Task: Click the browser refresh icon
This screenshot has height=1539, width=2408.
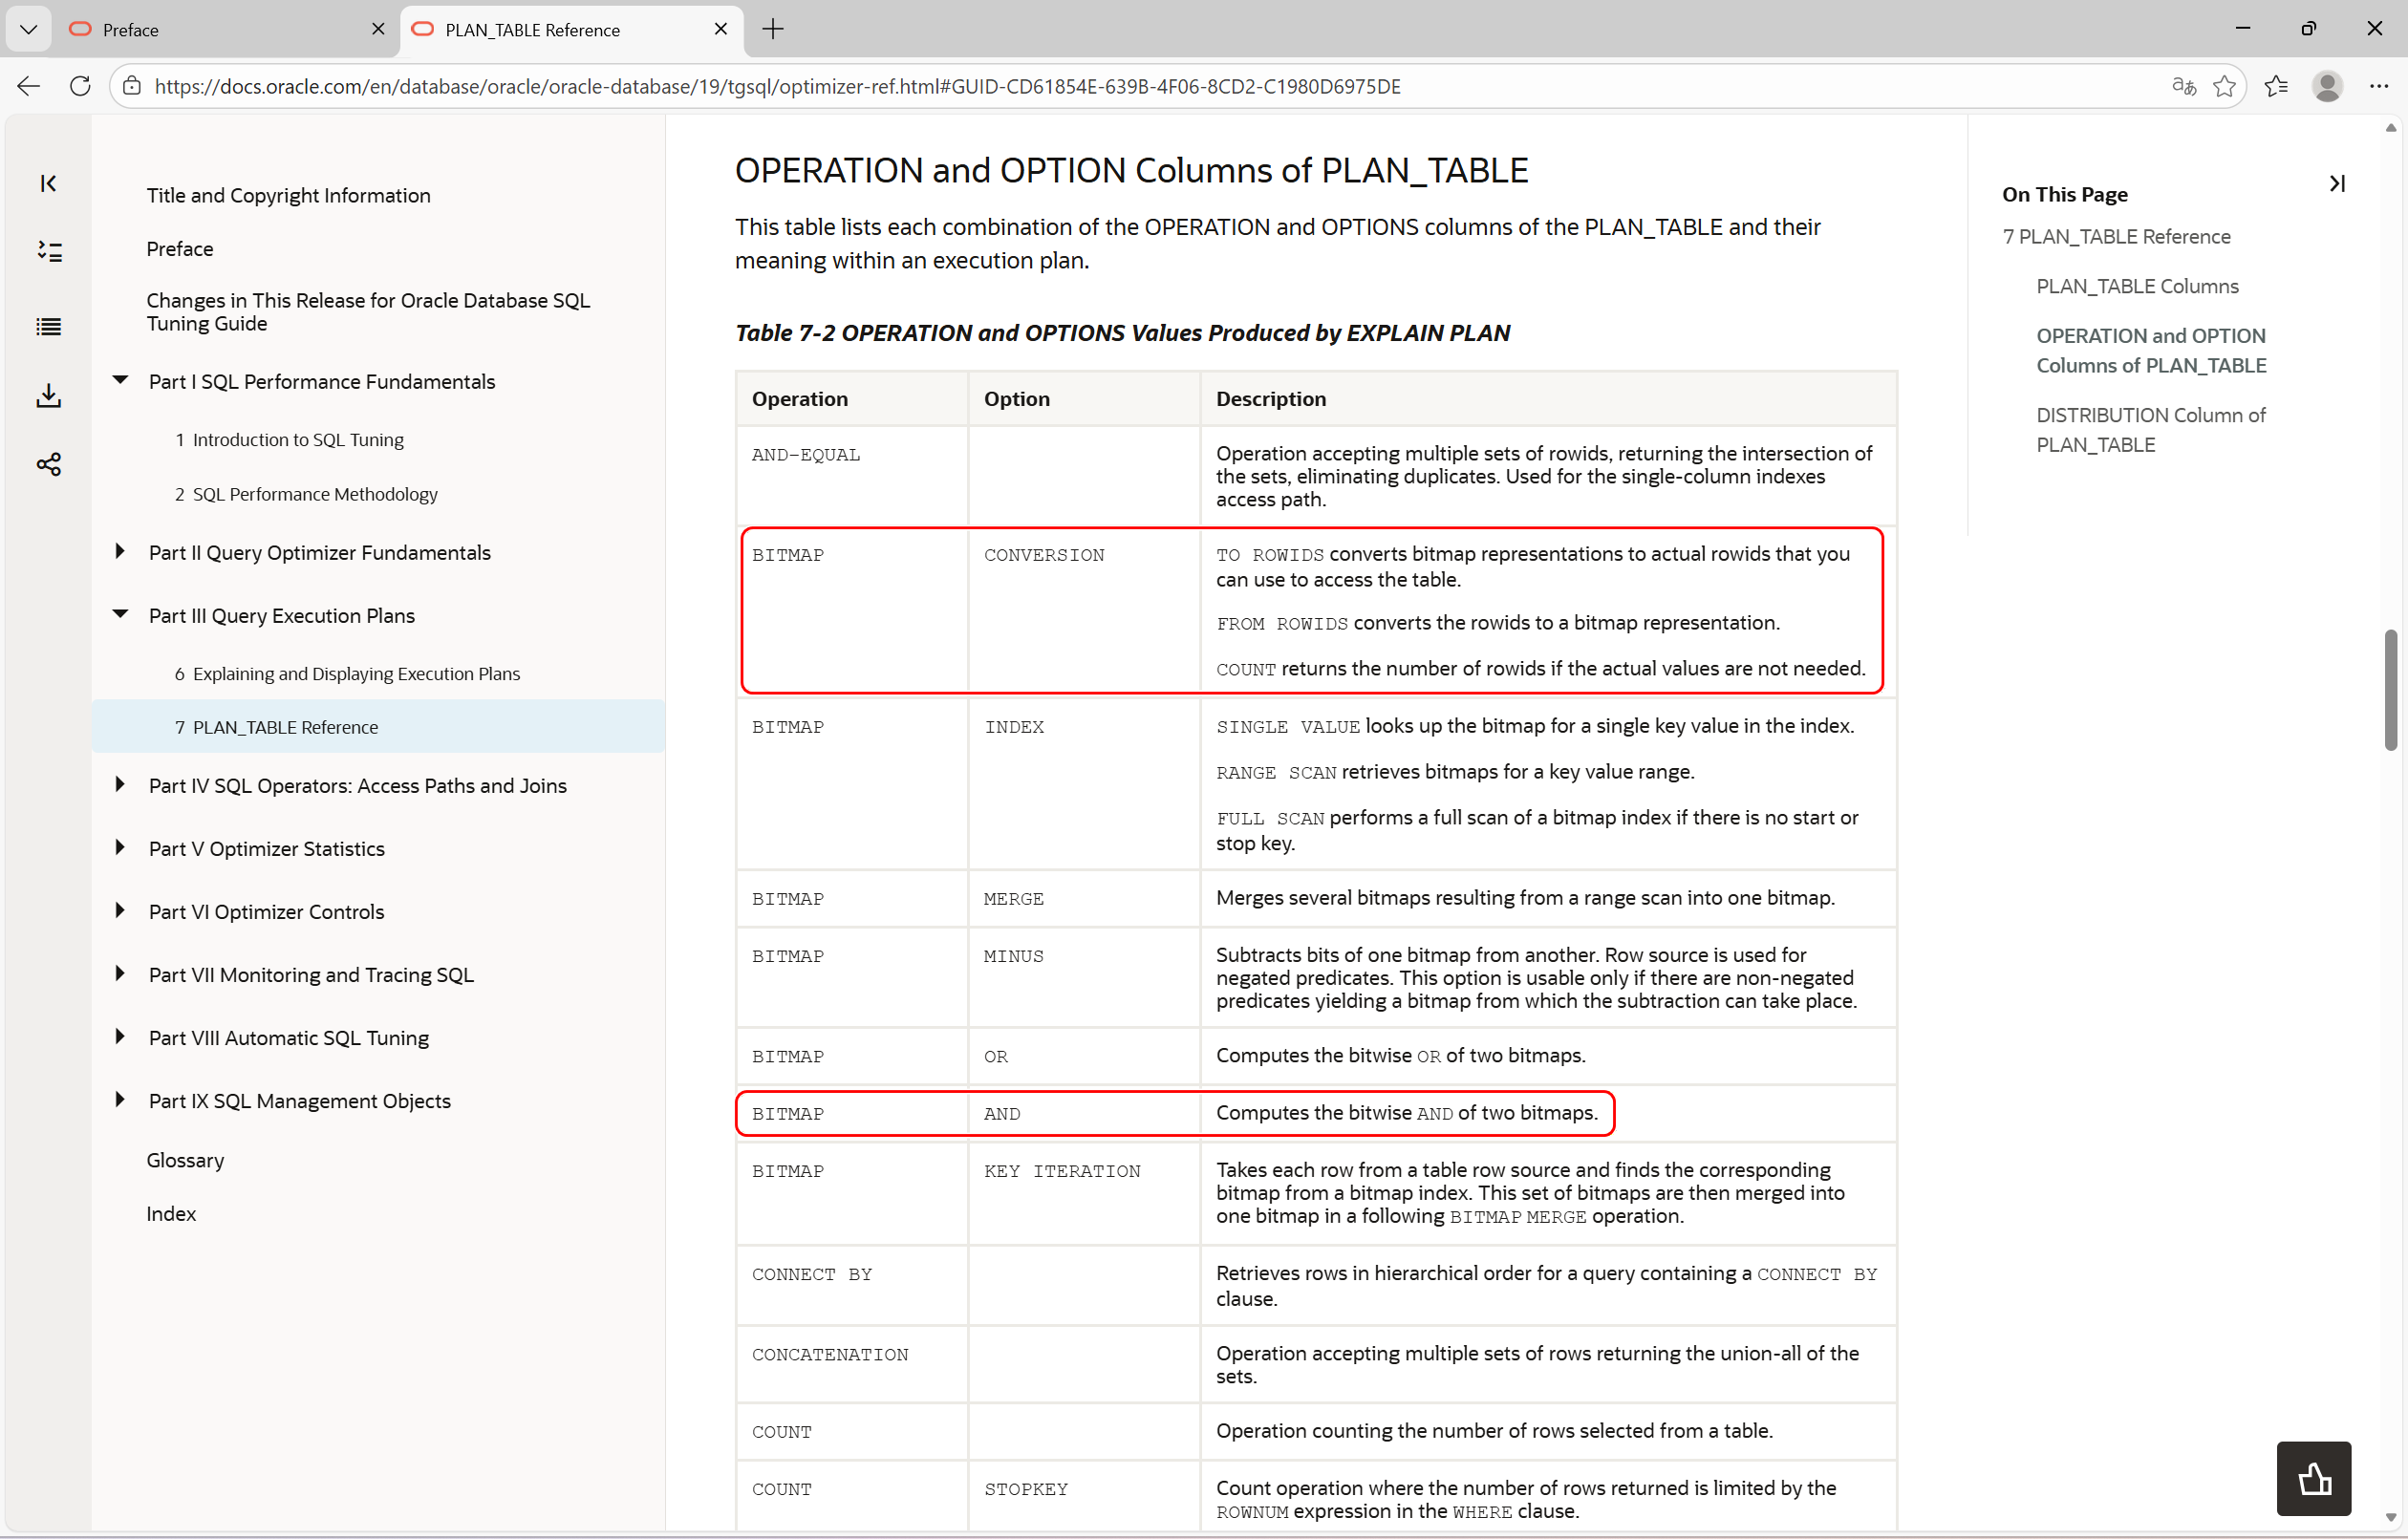Action: (x=80, y=86)
